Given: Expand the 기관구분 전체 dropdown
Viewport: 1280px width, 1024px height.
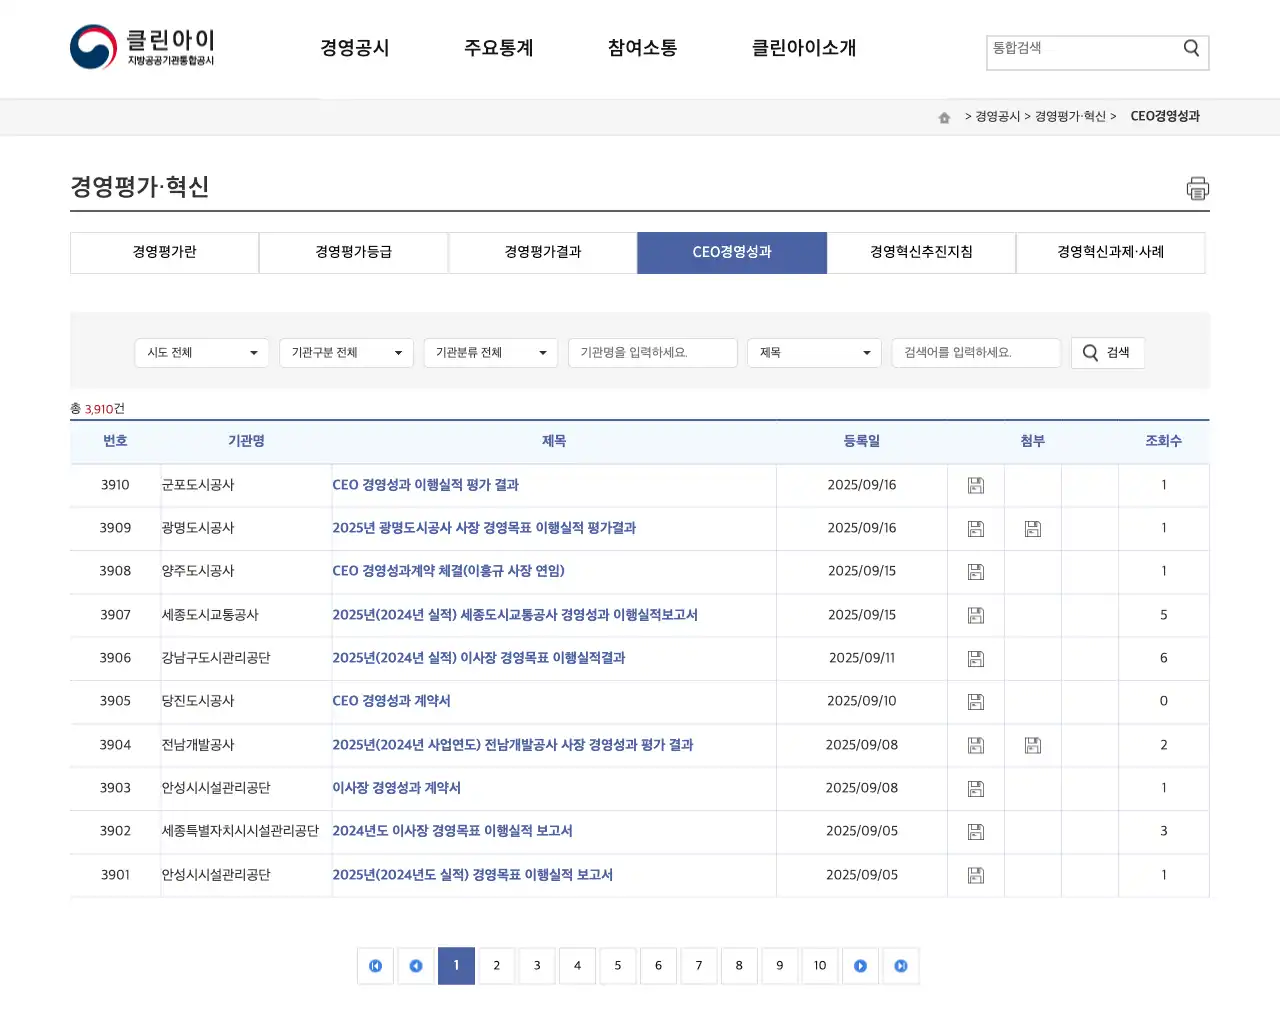Looking at the screenshot, I should tap(346, 352).
